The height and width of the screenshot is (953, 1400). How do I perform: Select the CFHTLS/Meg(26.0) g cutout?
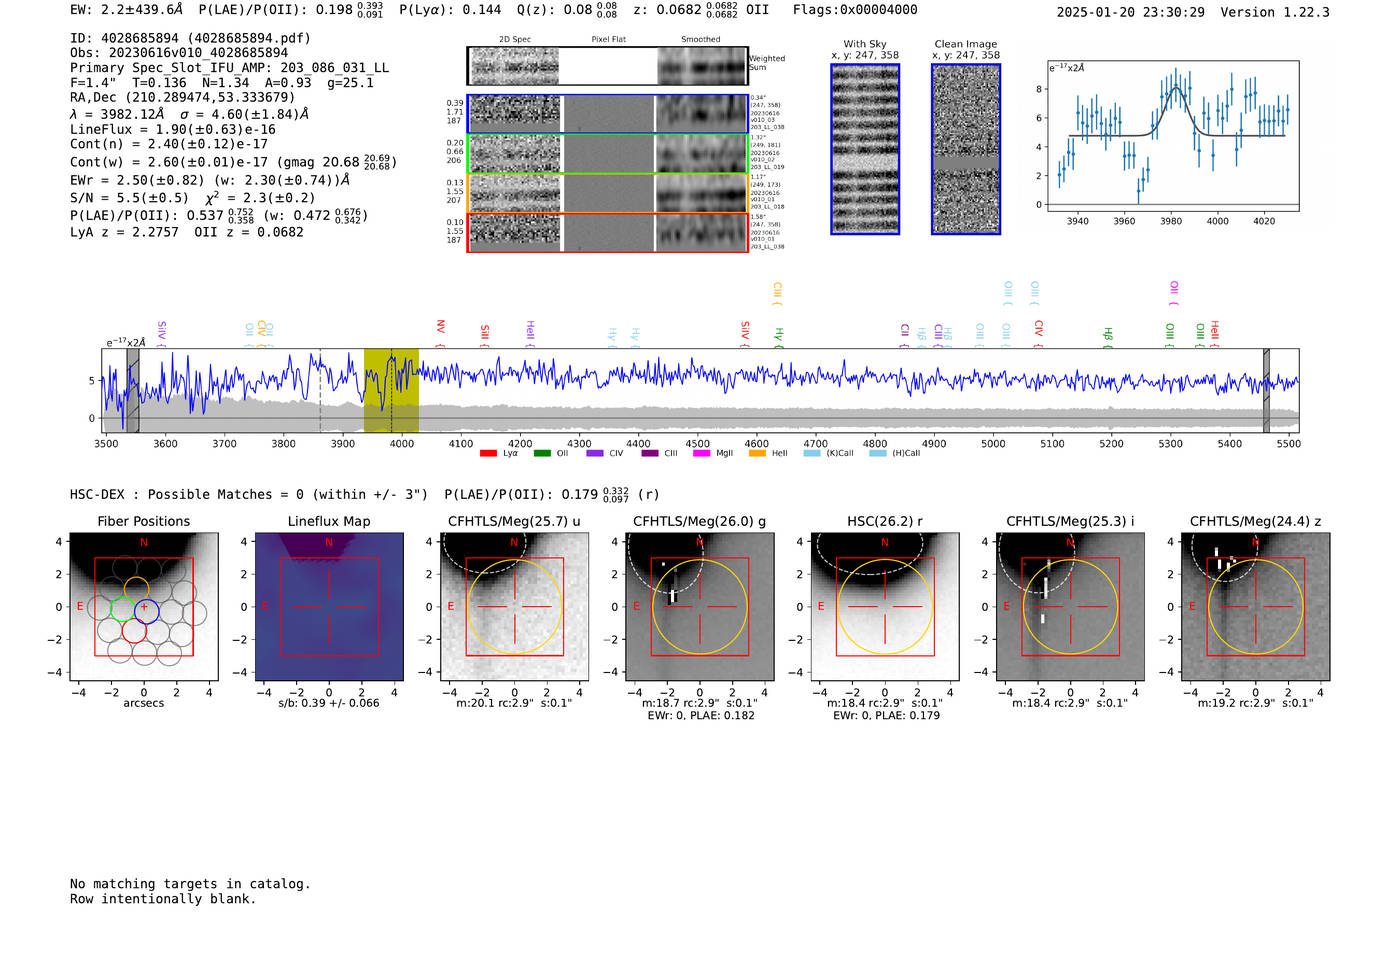699,607
